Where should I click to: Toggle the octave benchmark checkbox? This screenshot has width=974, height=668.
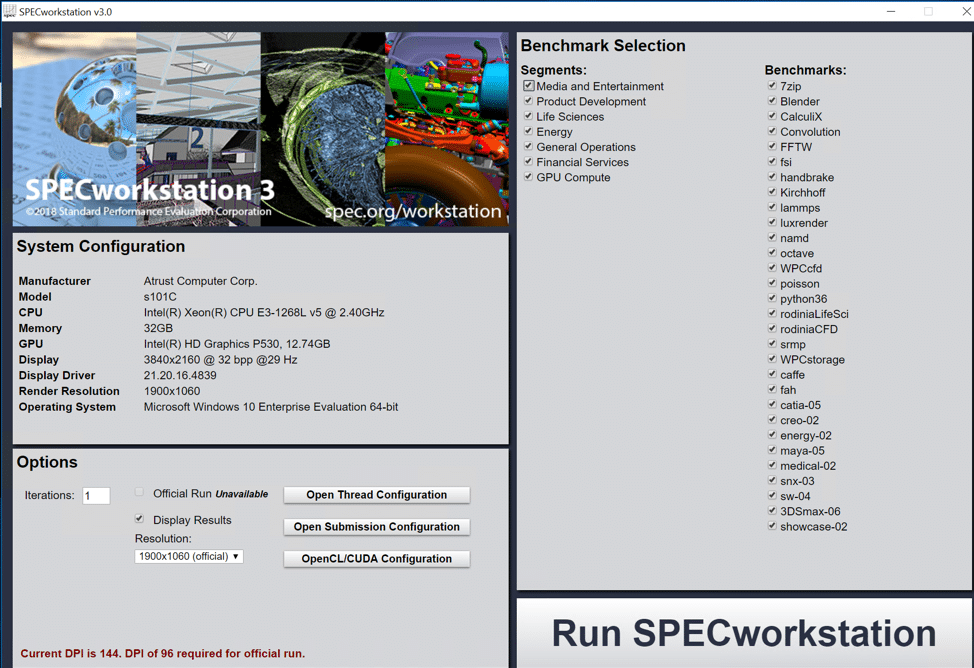[x=772, y=253]
